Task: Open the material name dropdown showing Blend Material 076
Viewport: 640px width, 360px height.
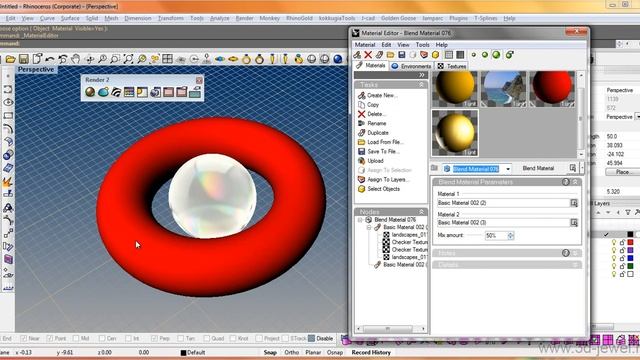Action: [508, 169]
